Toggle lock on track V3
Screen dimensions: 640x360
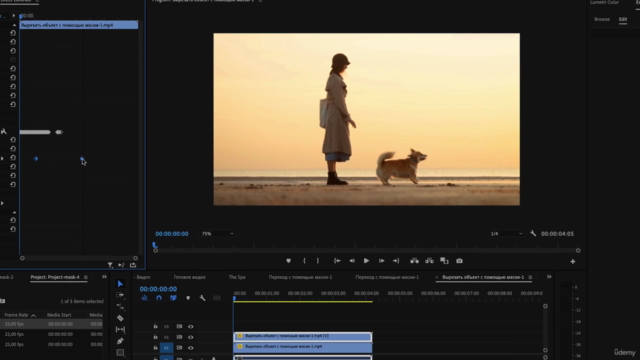pos(156,327)
